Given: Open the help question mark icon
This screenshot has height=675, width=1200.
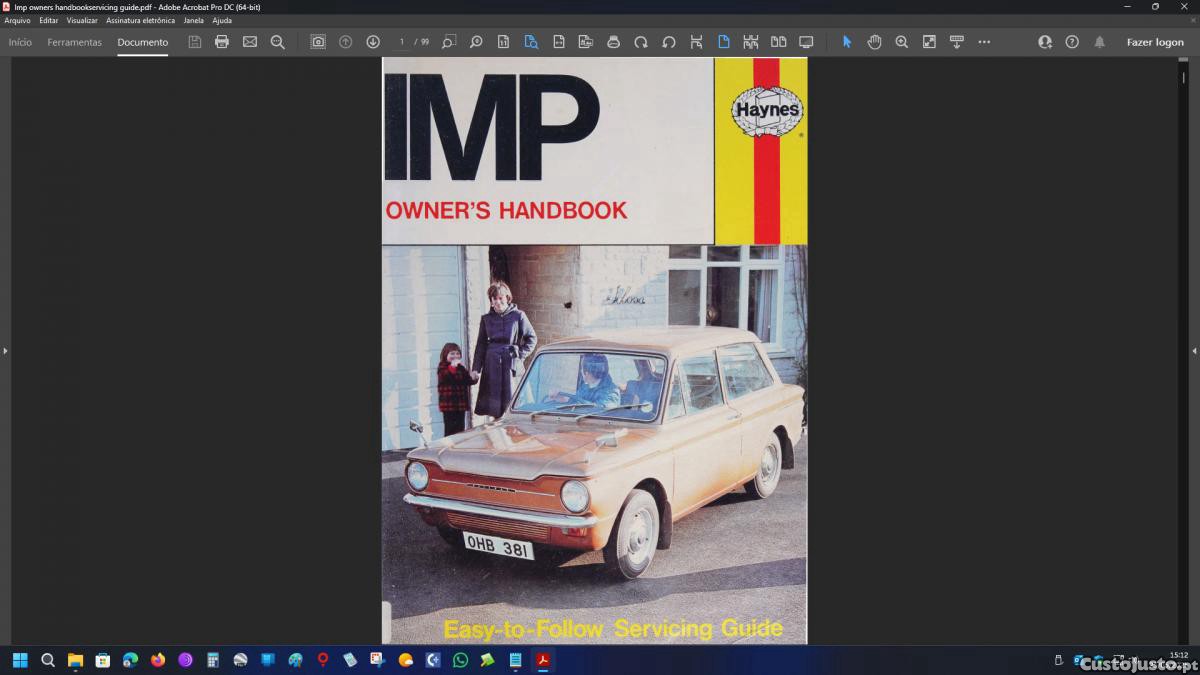Looking at the screenshot, I should click(1072, 42).
